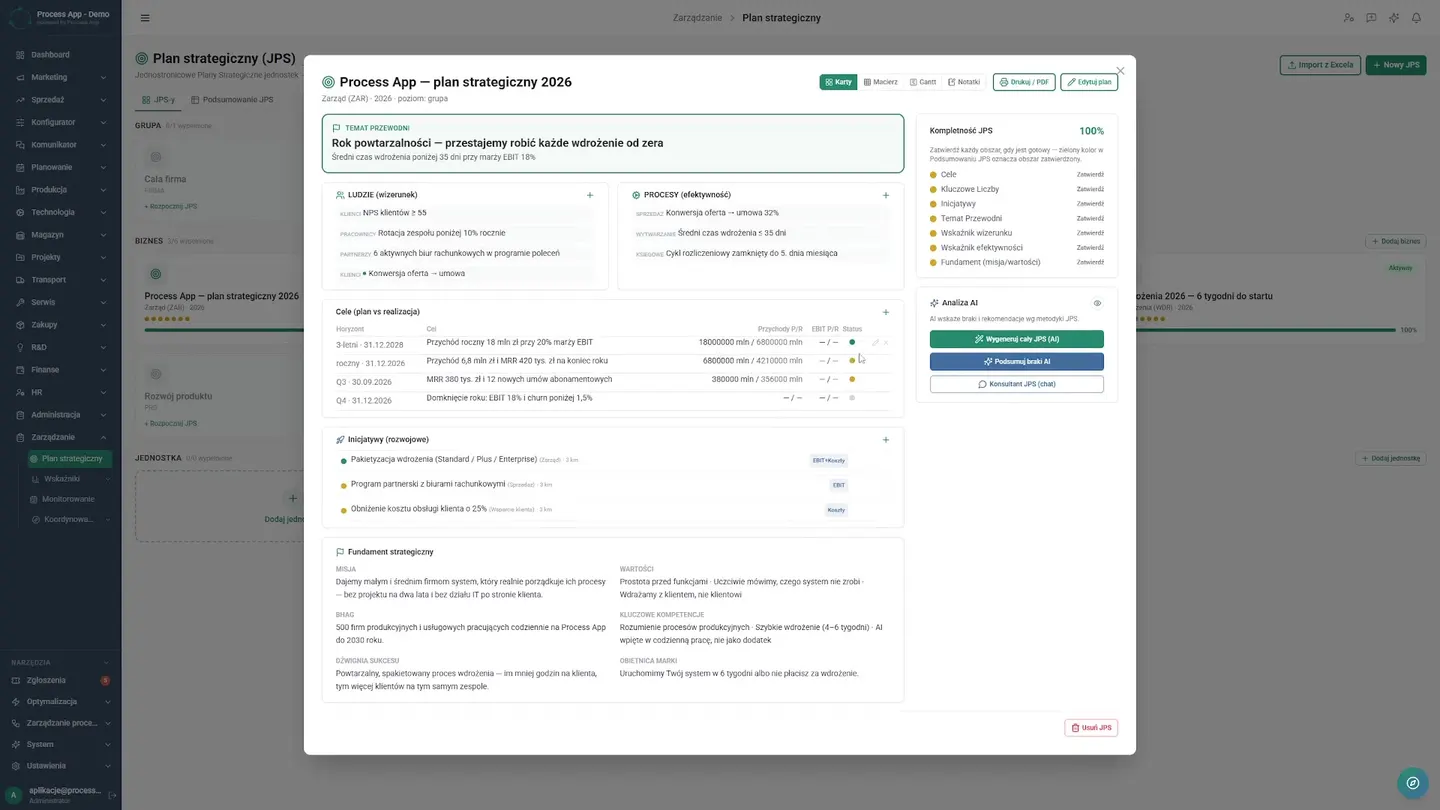Click the logout icon beside user email
Viewport: 1440px width, 810px height.
(112, 795)
